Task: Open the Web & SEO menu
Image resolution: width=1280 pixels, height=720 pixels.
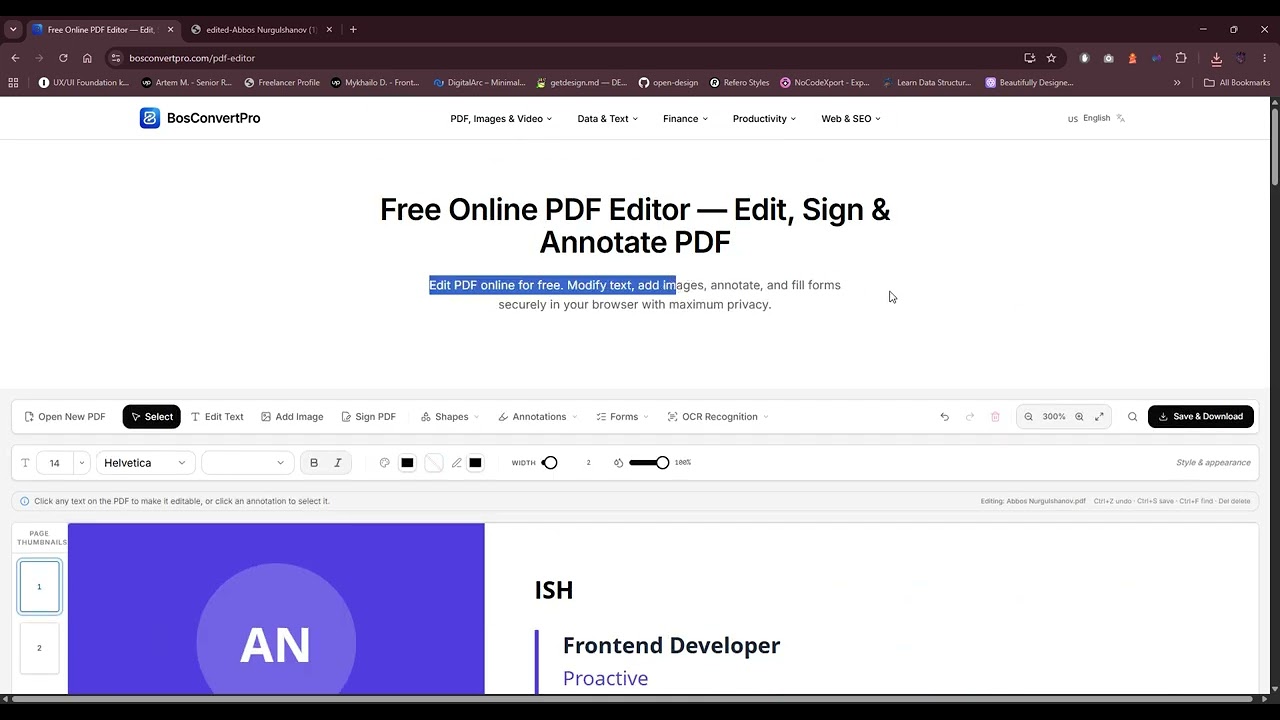Action: [851, 119]
